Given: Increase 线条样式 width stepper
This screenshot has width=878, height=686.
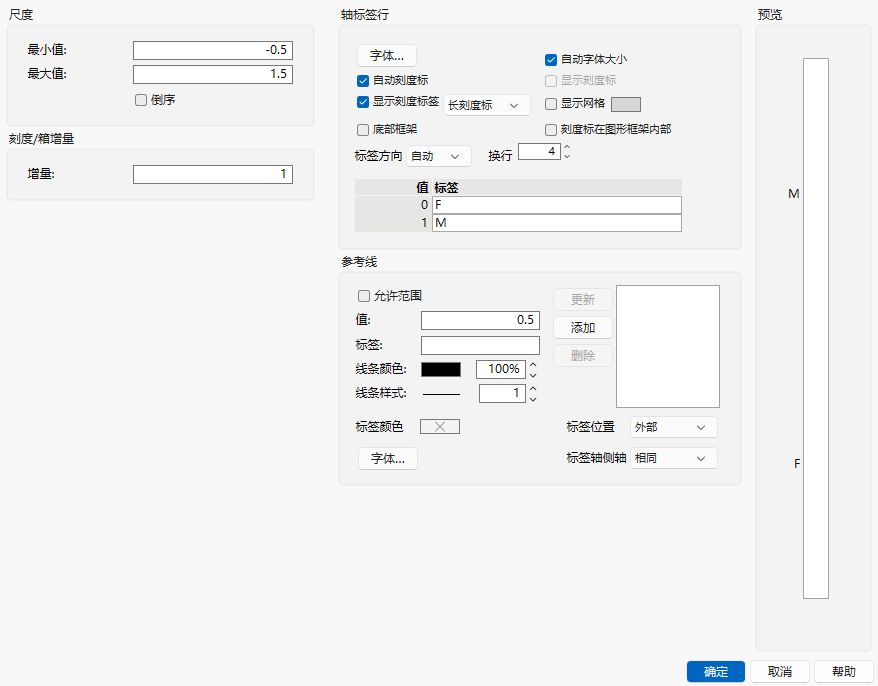Looking at the screenshot, I should click(533, 389).
